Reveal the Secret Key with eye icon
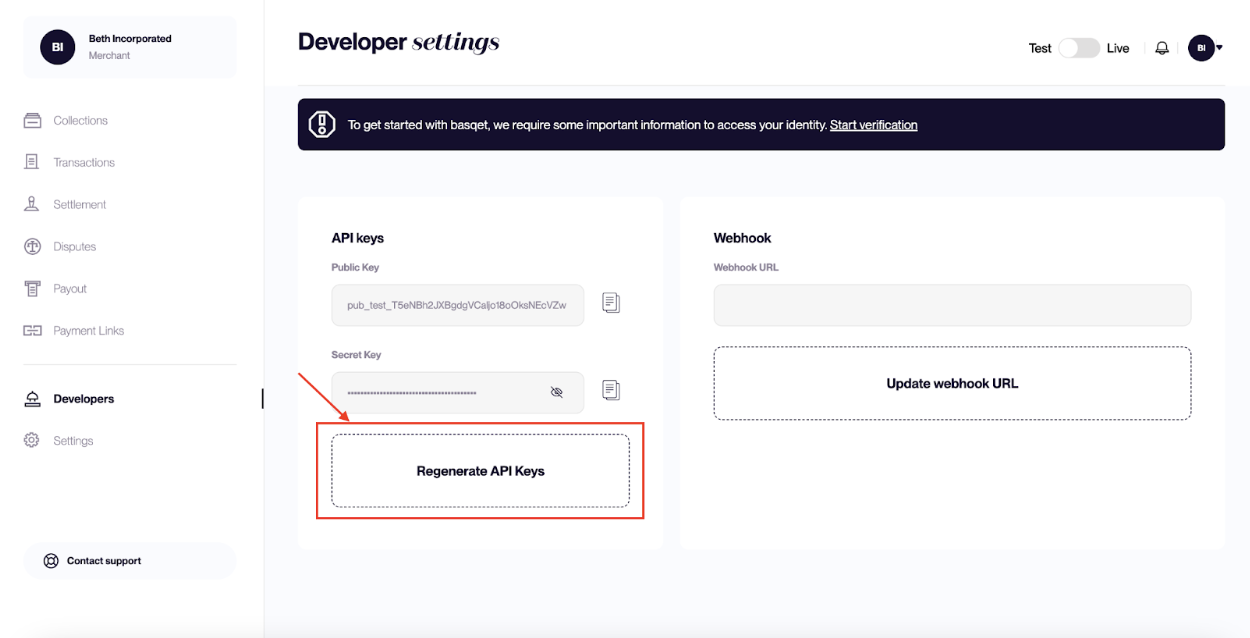 pyautogui.click(x=557, y=392)
